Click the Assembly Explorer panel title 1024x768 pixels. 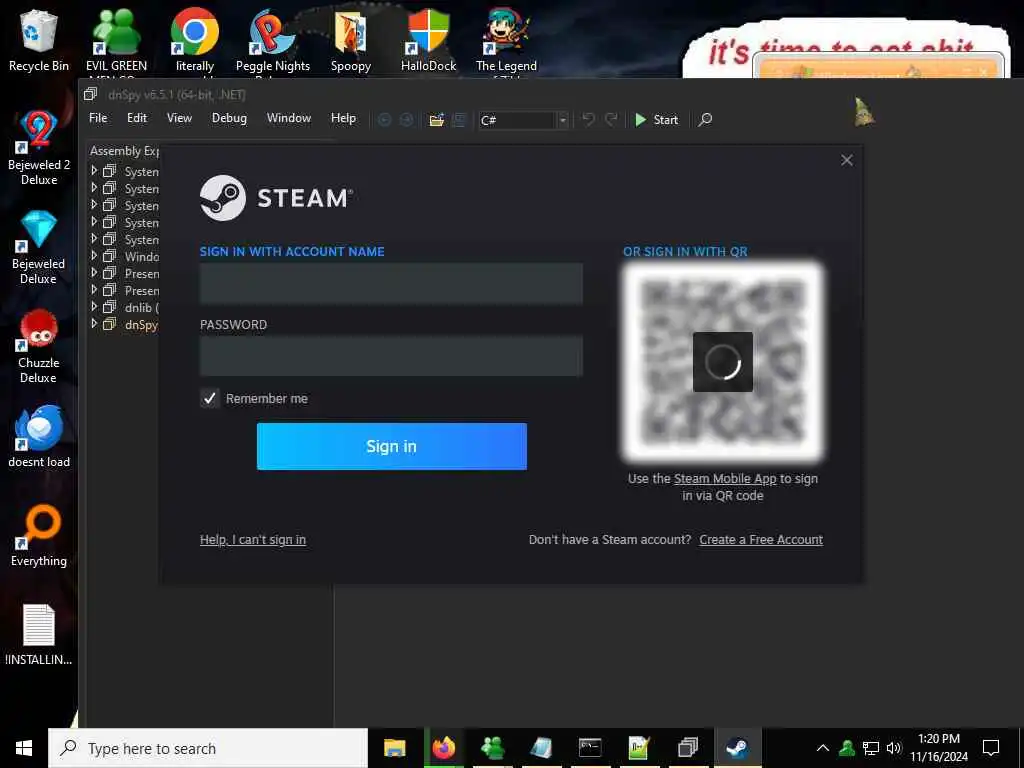tap(124, 151)
